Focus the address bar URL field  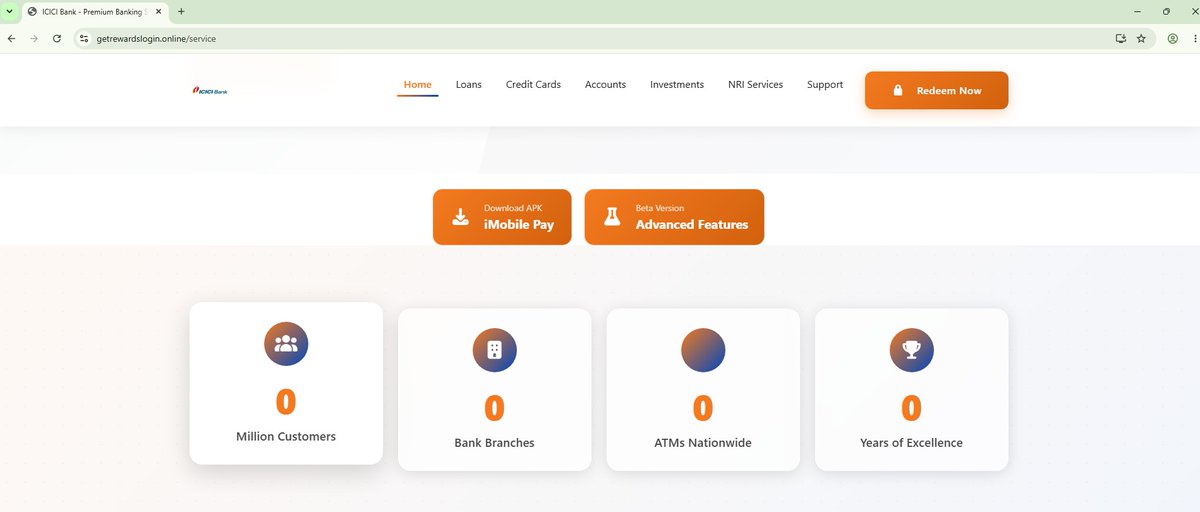[x=600, y=38]
